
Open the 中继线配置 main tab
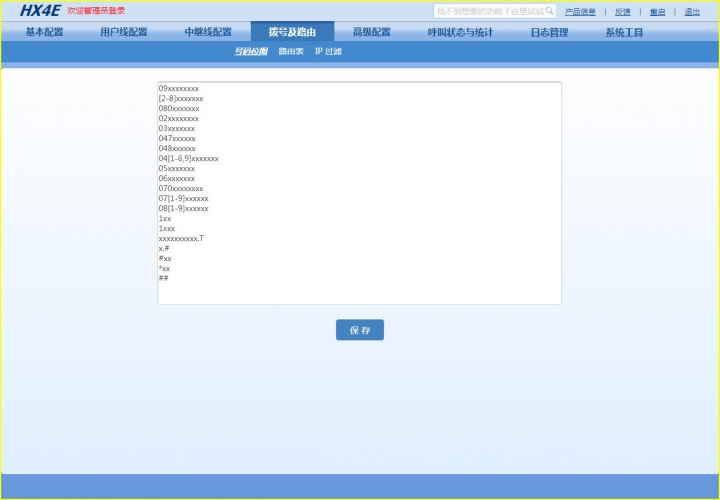pos(208,32)
